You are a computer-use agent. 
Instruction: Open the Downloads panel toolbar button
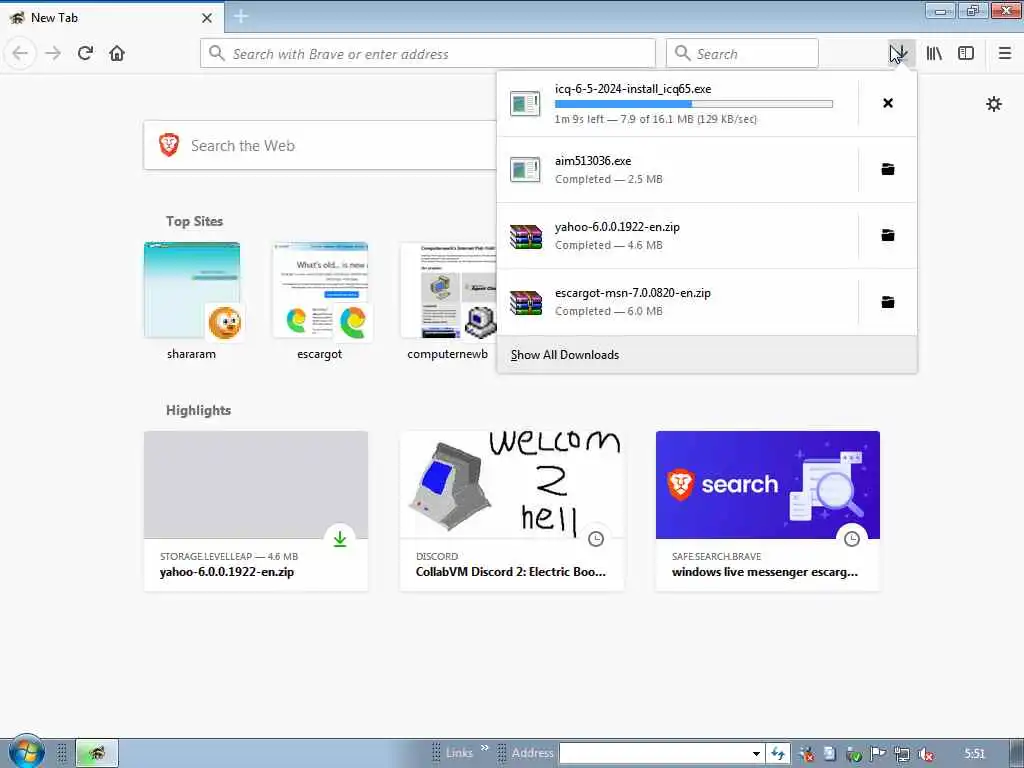(x=901, y=53)
